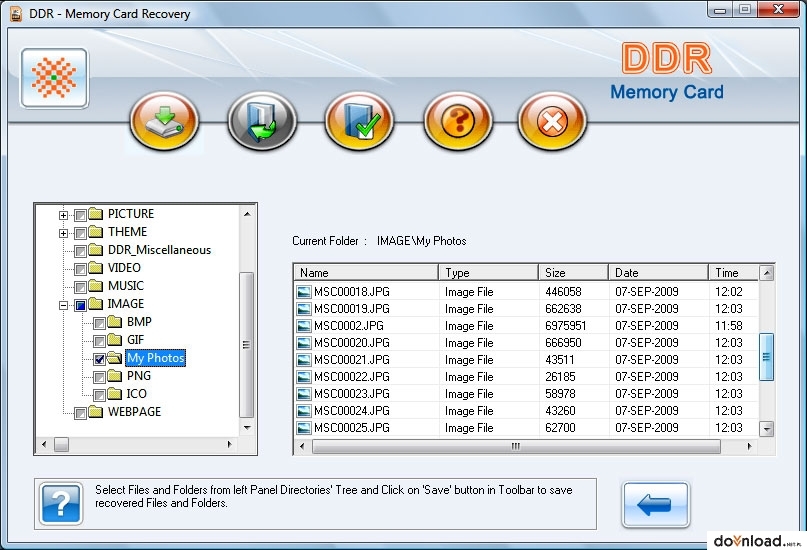
Task: Maximize the DDR Memory Card Recovery window
Action: pos(745,10)
